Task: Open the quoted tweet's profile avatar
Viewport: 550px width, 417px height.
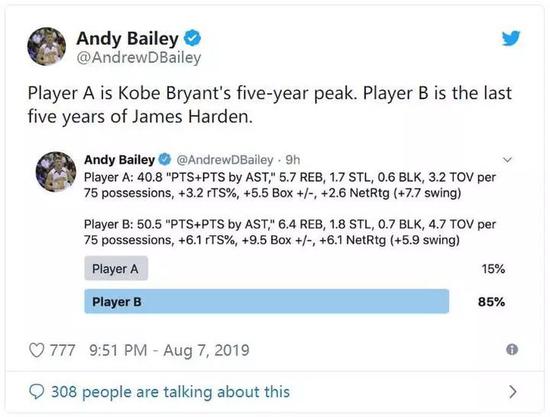Action: [x=56, y=171]
